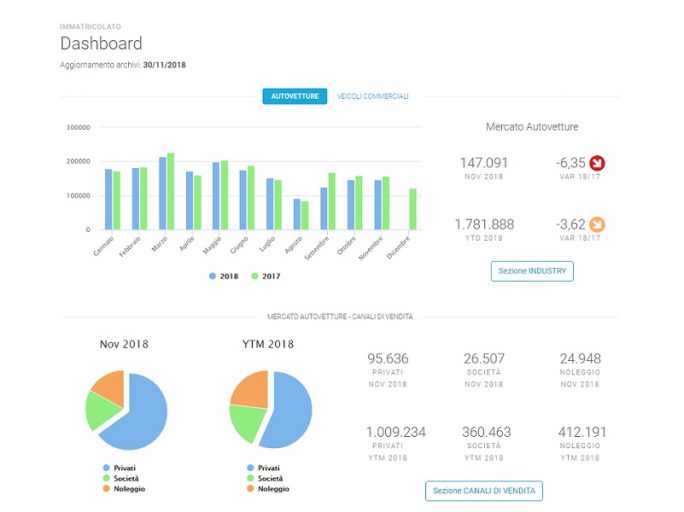Click the green Società slice in Nov 2018 pie

point(100,410)
